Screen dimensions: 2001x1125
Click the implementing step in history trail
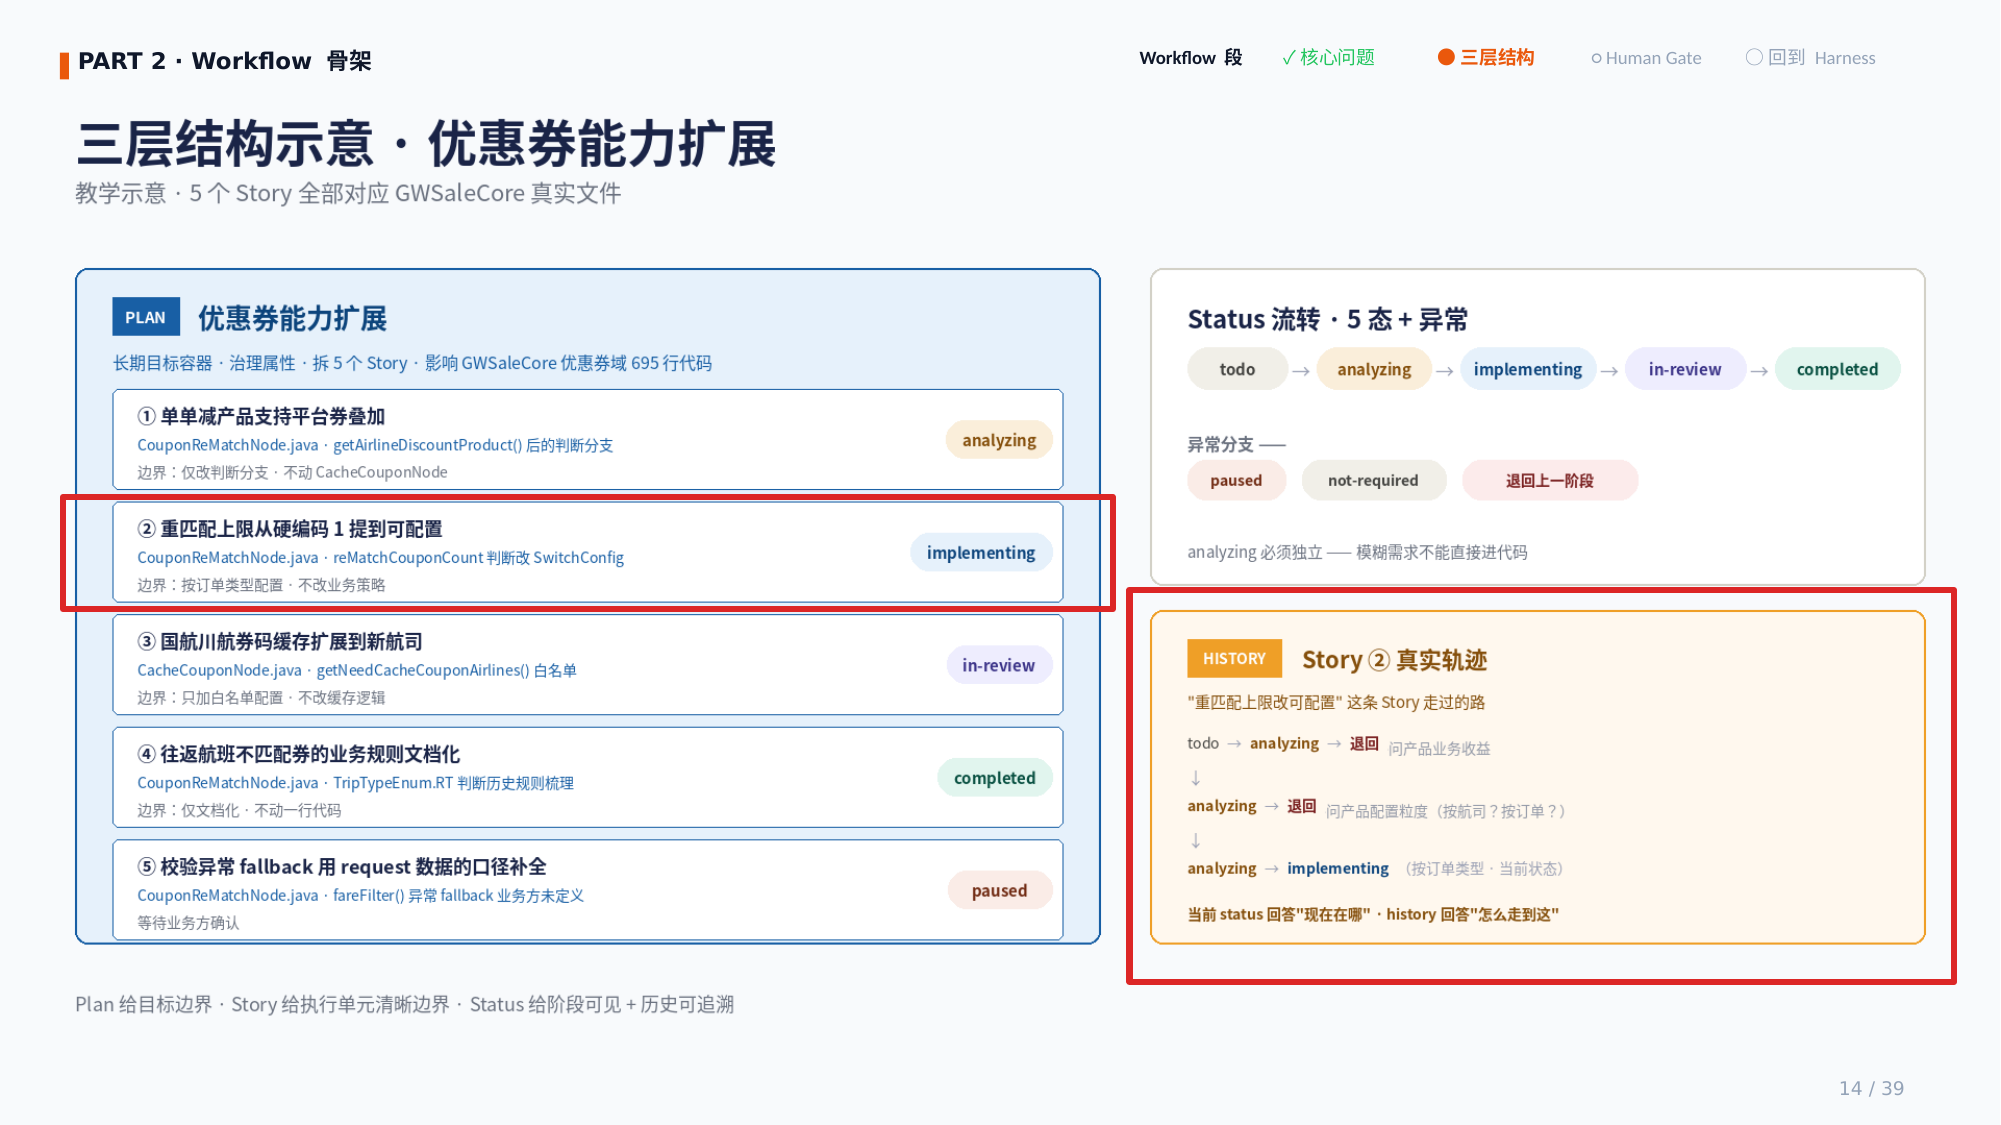tap(1337, 868)
